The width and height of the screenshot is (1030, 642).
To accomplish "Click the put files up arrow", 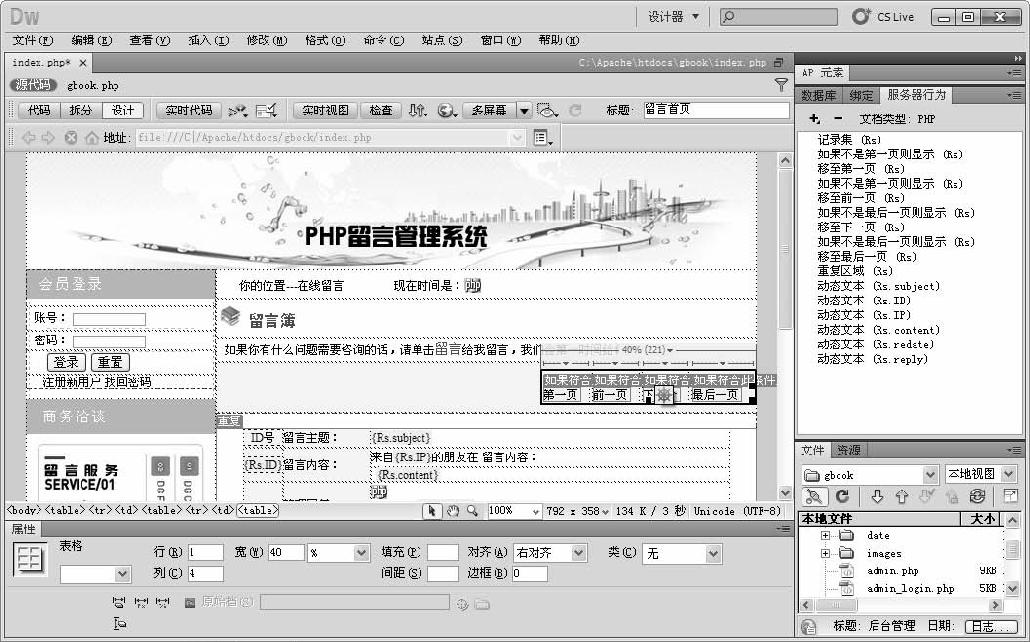I will pos(902,497).
